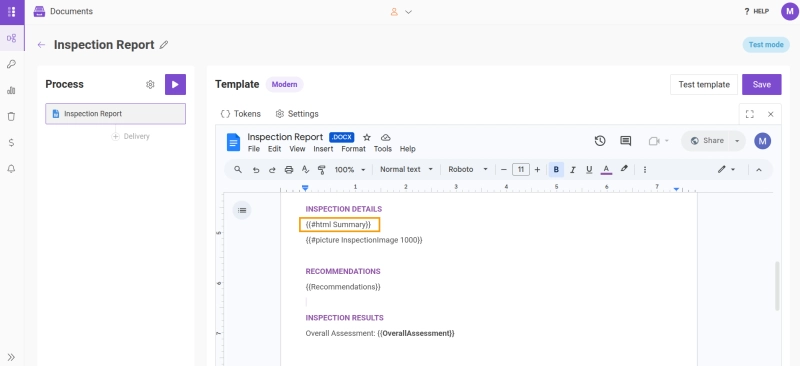Open the Edit menu
Viewport: 800px width, 366px height.
(x=274, y=149)
